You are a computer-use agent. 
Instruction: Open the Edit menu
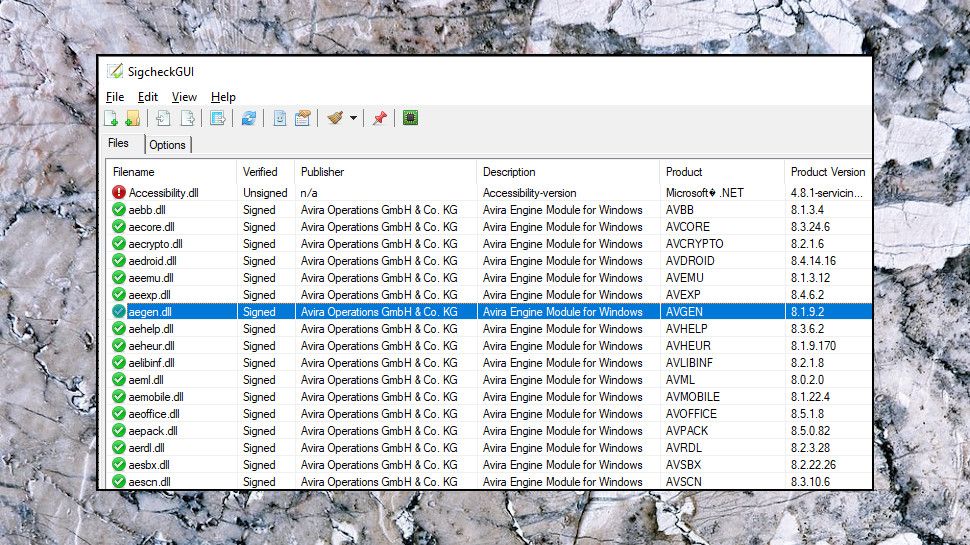pos(148,97)
